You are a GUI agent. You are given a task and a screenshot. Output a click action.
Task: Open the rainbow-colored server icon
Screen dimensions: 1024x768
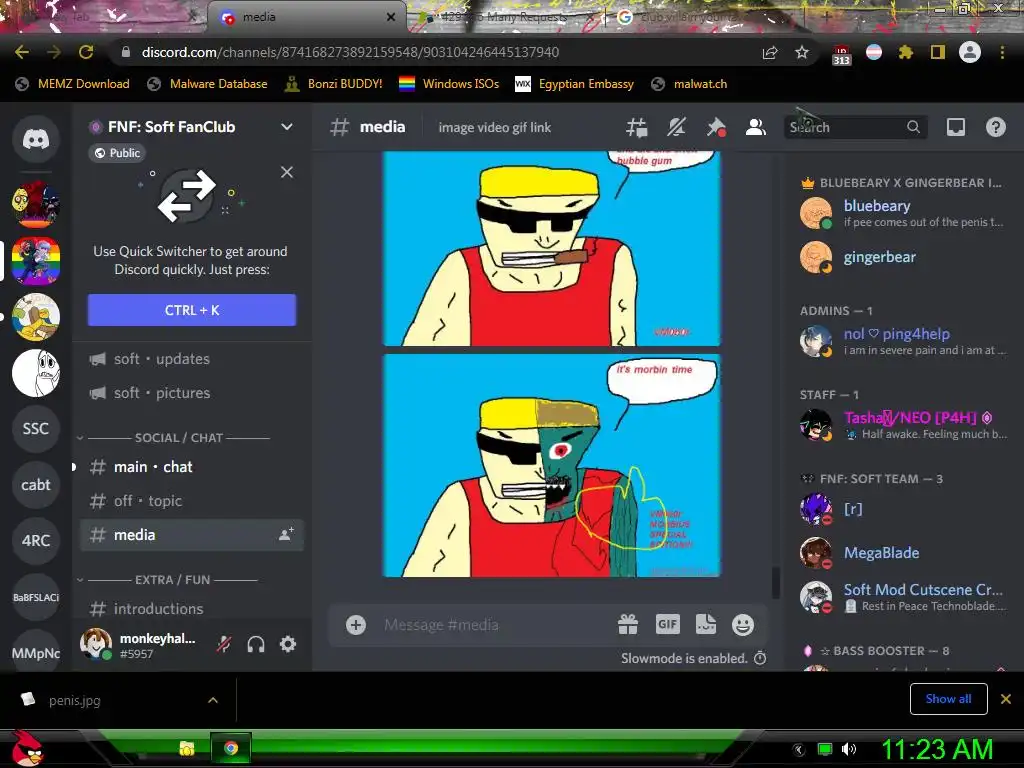36,261
